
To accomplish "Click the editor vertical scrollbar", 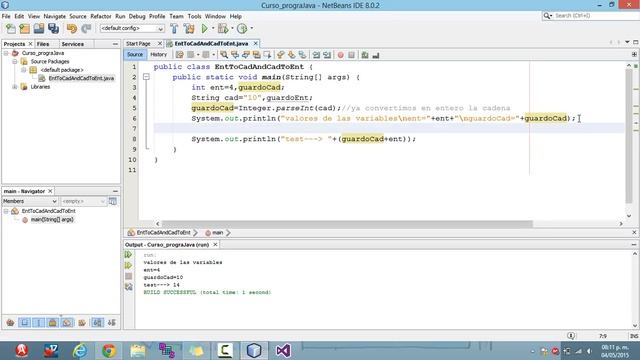I will pos(629,137).
